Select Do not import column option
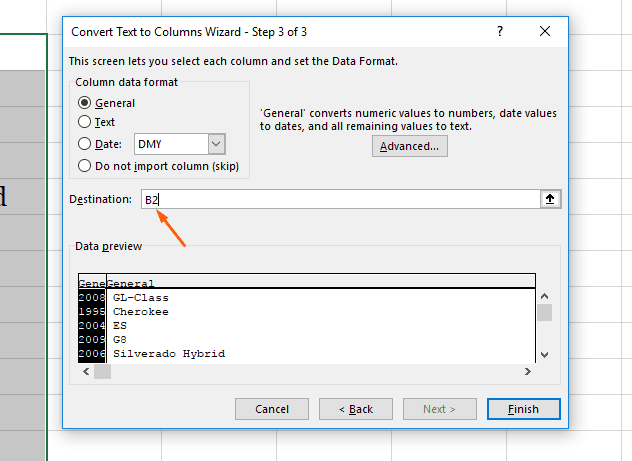 pos(85,165)
